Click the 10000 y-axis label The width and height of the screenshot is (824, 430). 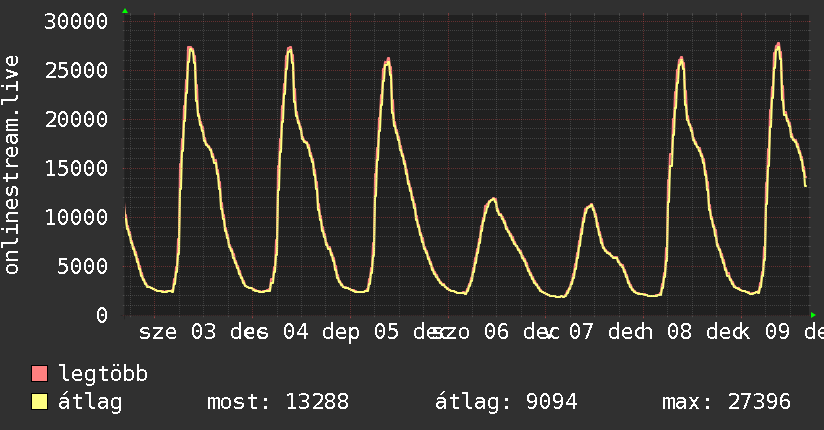coord(76,217)
